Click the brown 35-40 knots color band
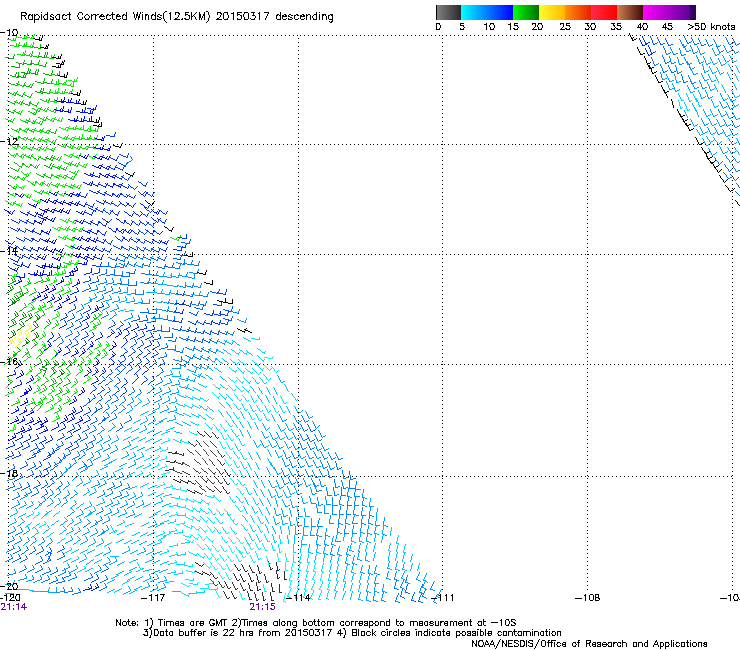Image resolution: width=740 pixels, height=650 pixels. (630, 12)
